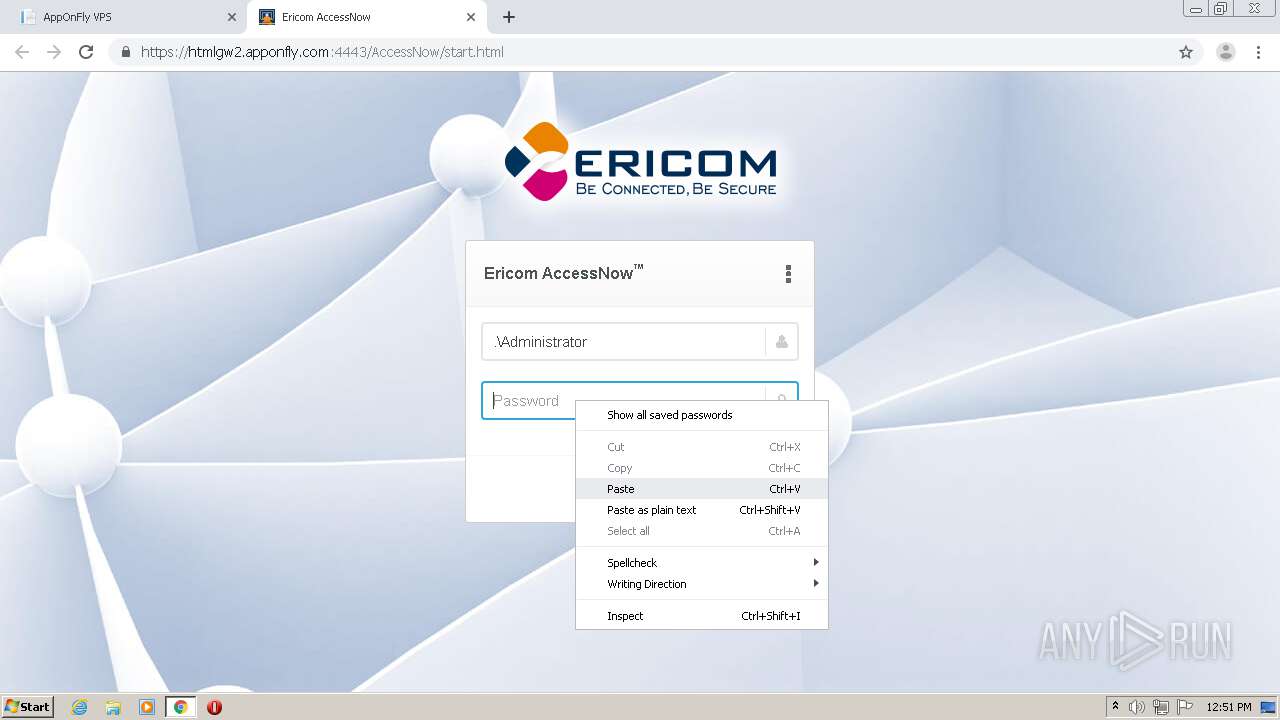The image size is (1280, 720).
Task: Select Paste from the context menu
Action: point(702,489)
